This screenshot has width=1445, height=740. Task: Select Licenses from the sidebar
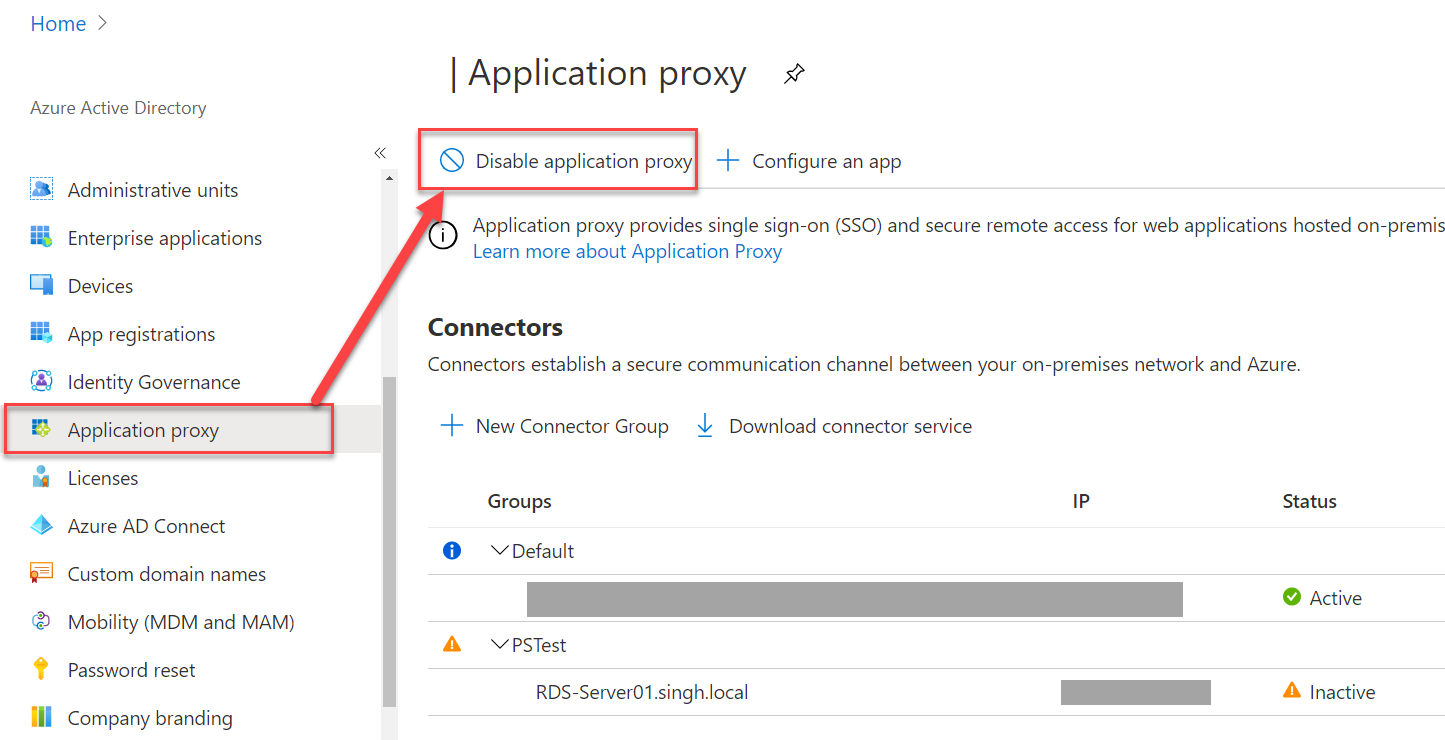point(102,478)
